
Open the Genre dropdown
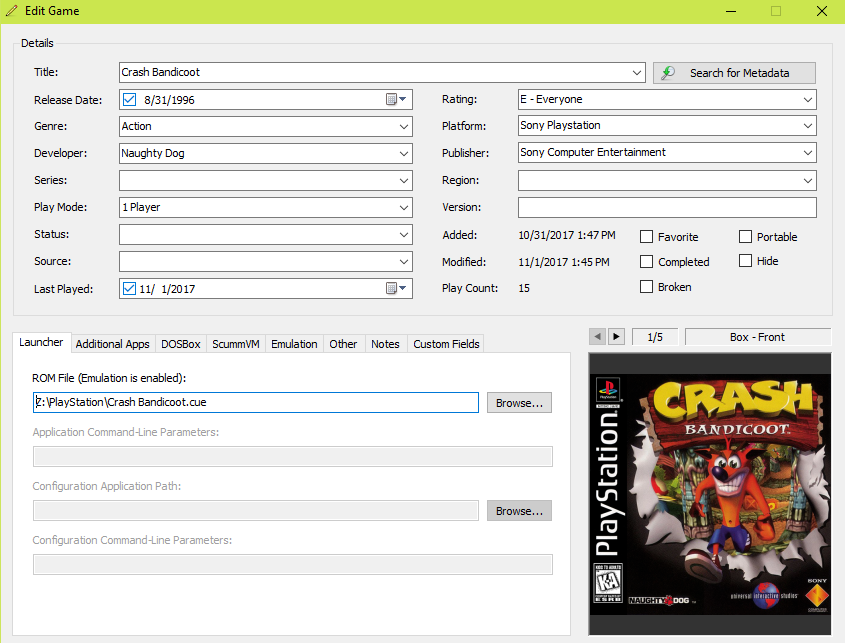pyautogui.click(x=404, y=127)
